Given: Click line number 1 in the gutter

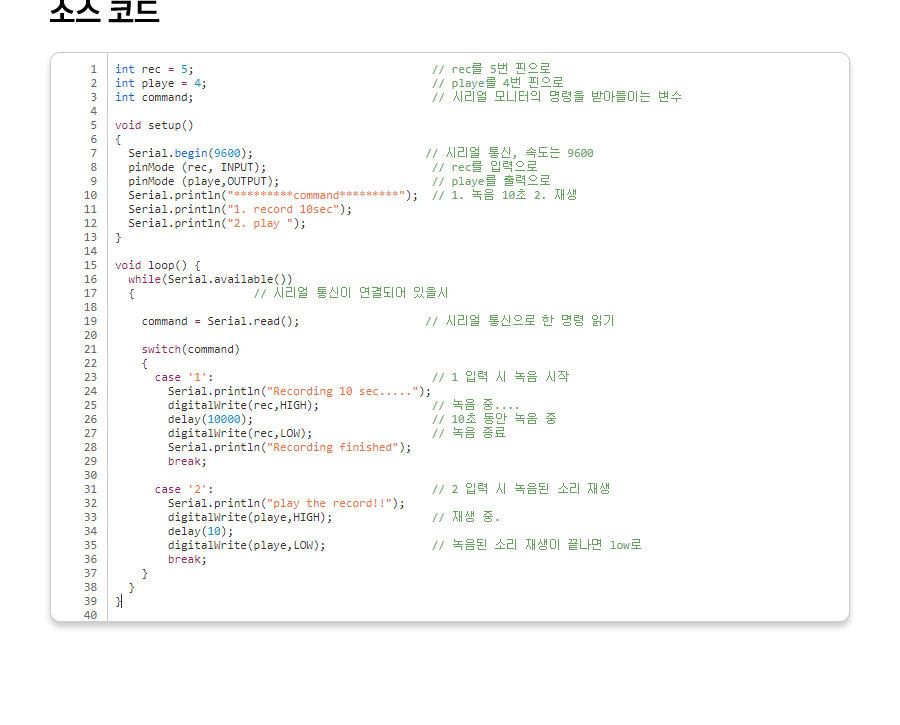Looking at the screenshot, I should point(93,69).
